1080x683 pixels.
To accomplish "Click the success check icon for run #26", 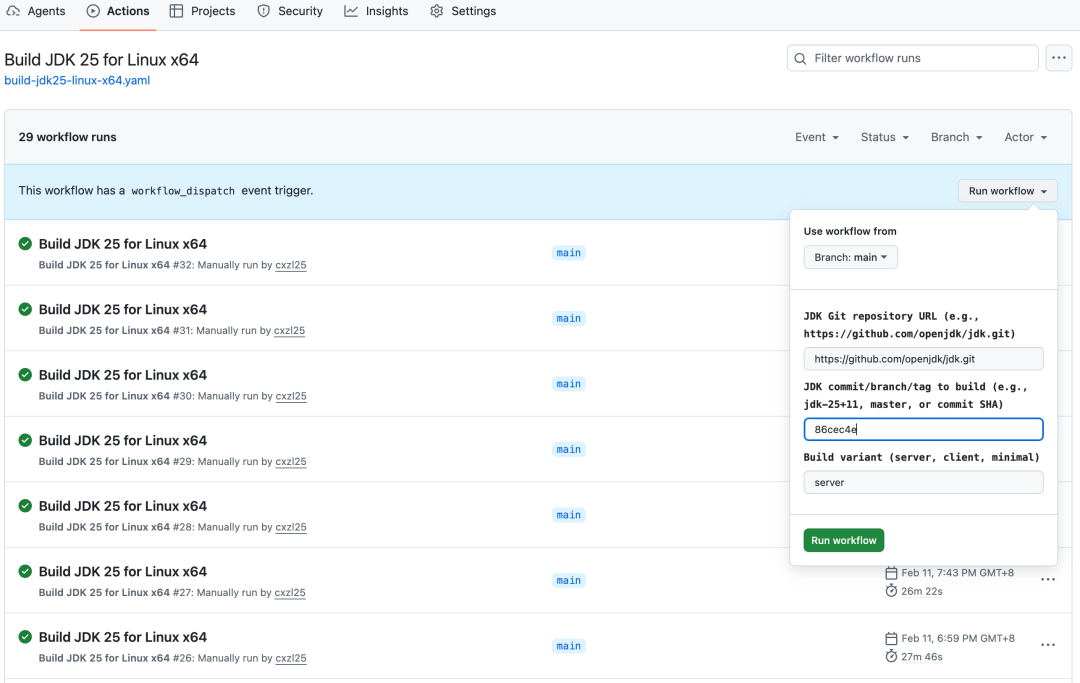I will tap(25, 637).
